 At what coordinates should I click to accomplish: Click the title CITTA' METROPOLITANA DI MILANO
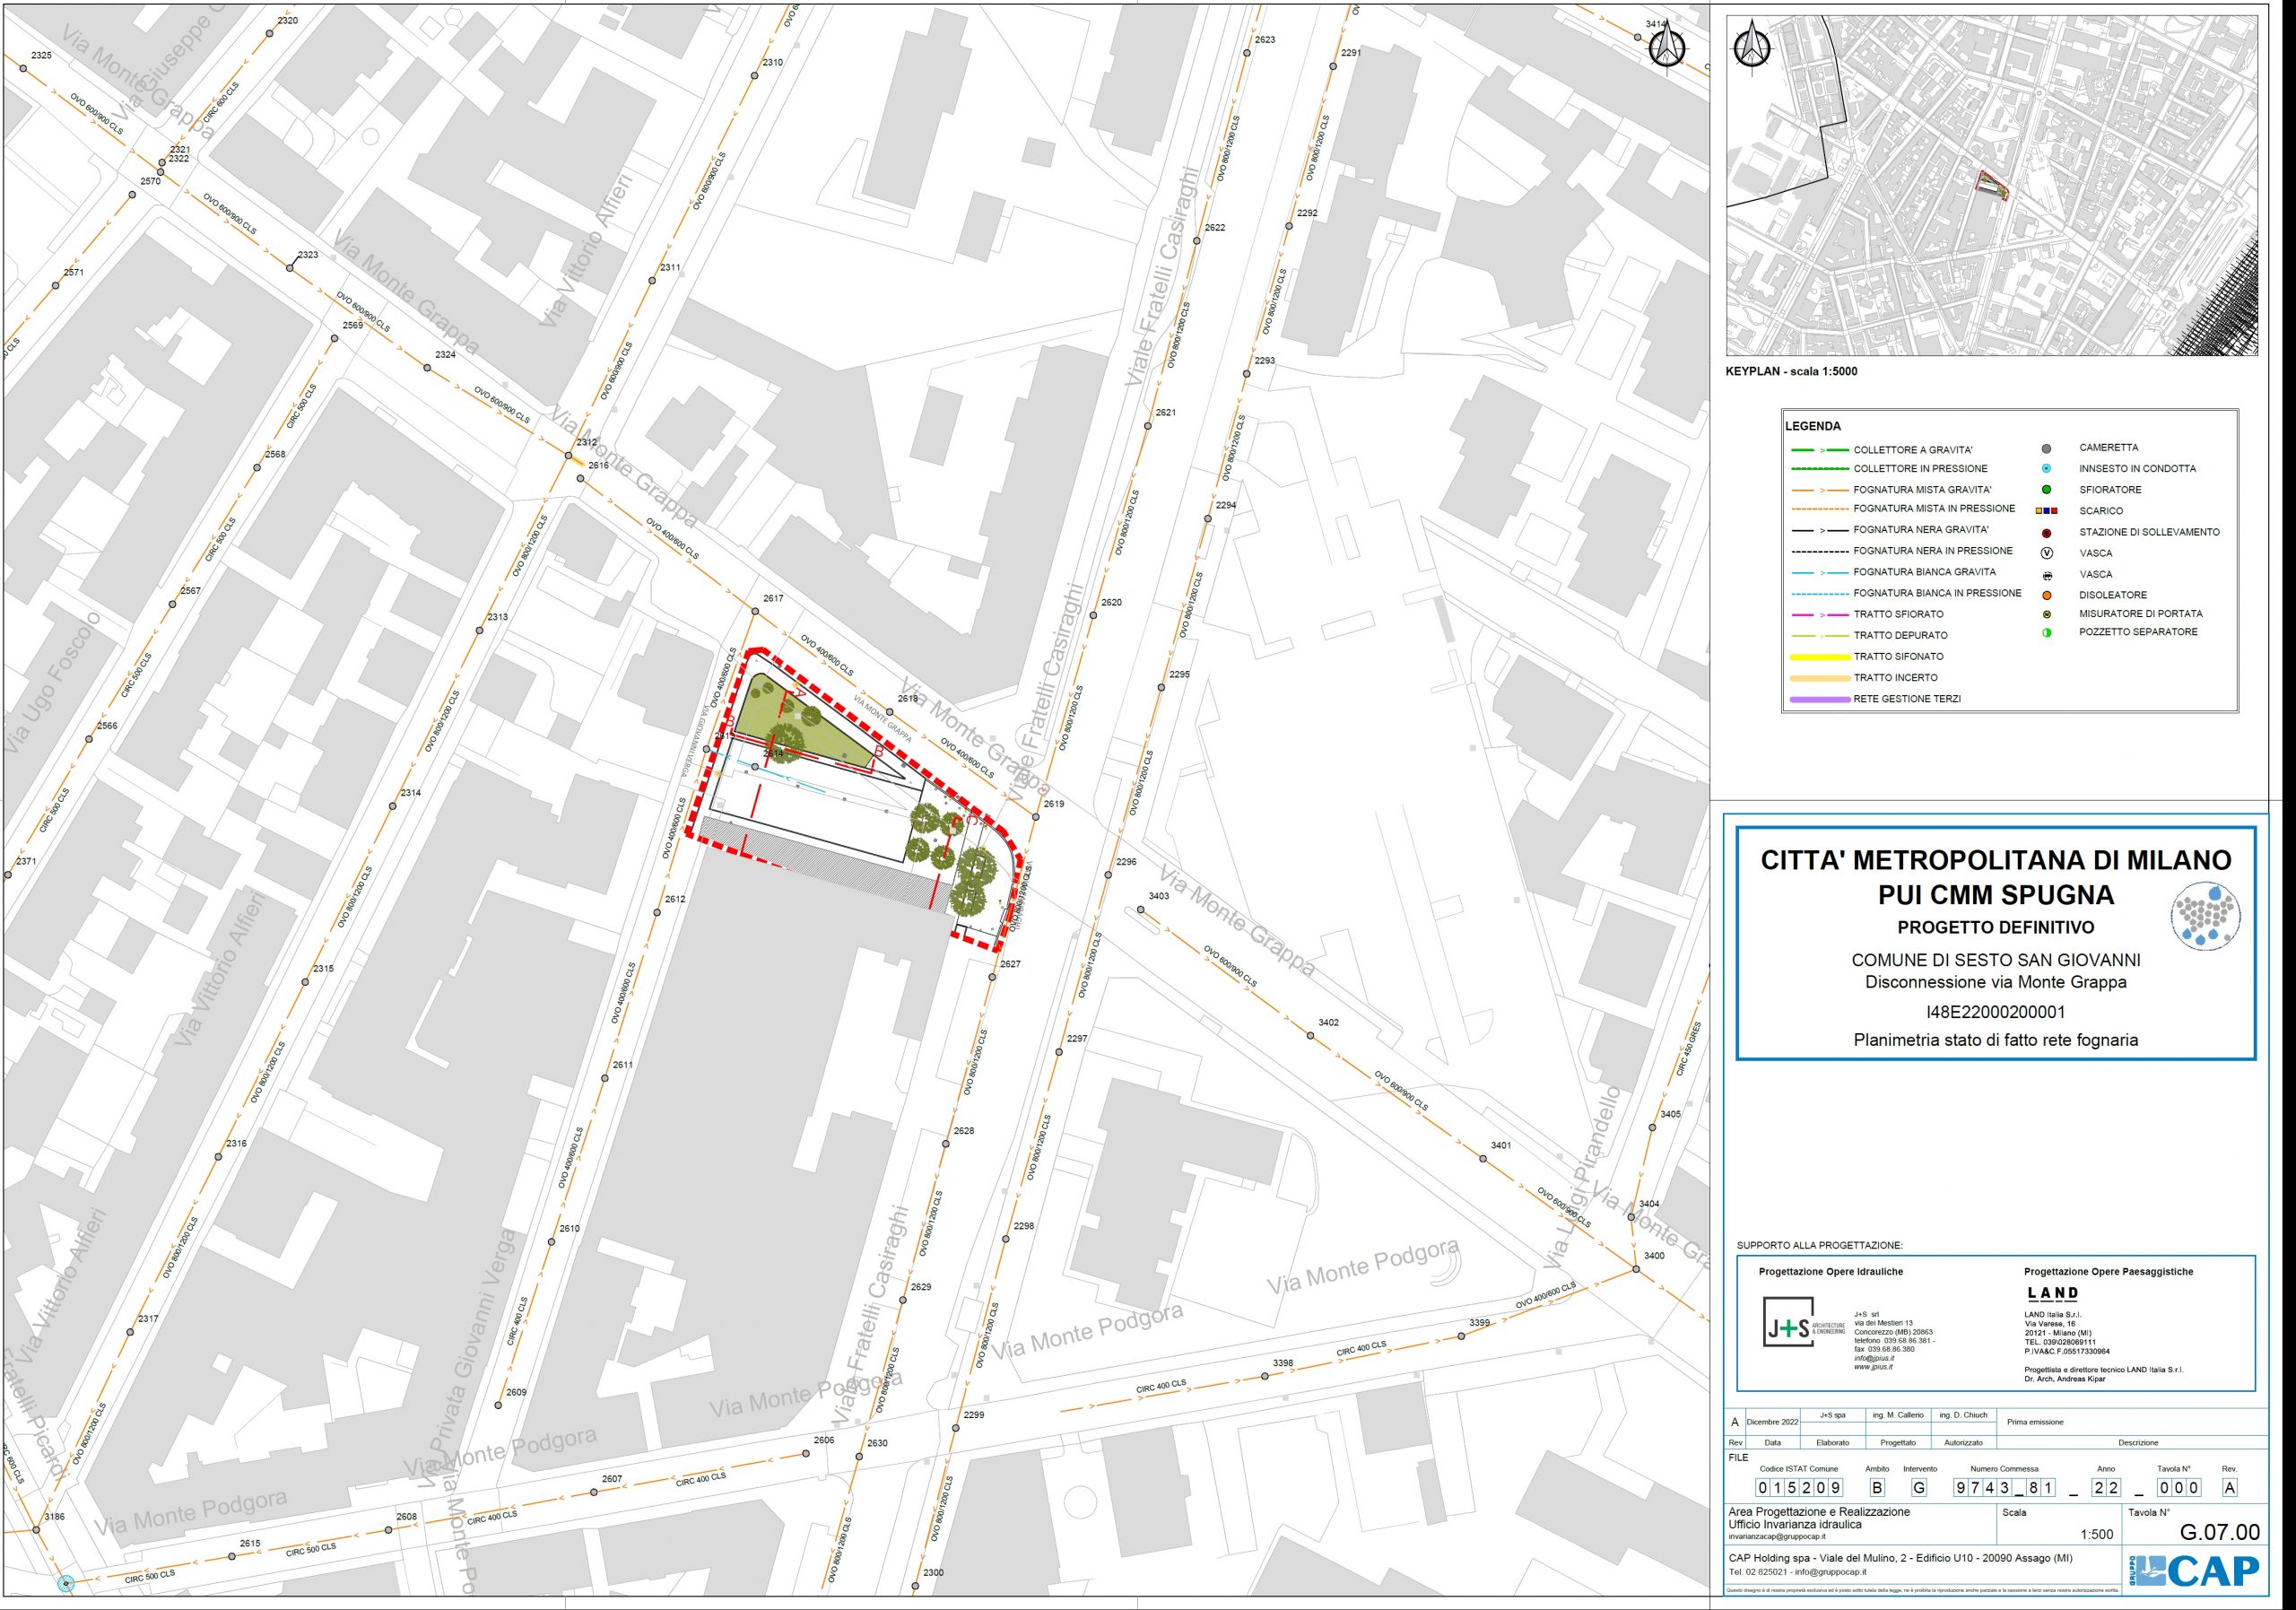click(x=1996, y=860)
